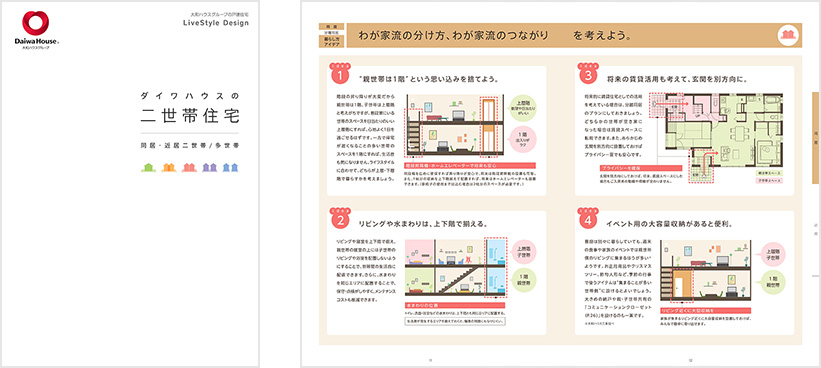
Task: Click heading 将来の賃貸活用も考えて、玄関を別方向に。
Action: click(x=677, y=80)
